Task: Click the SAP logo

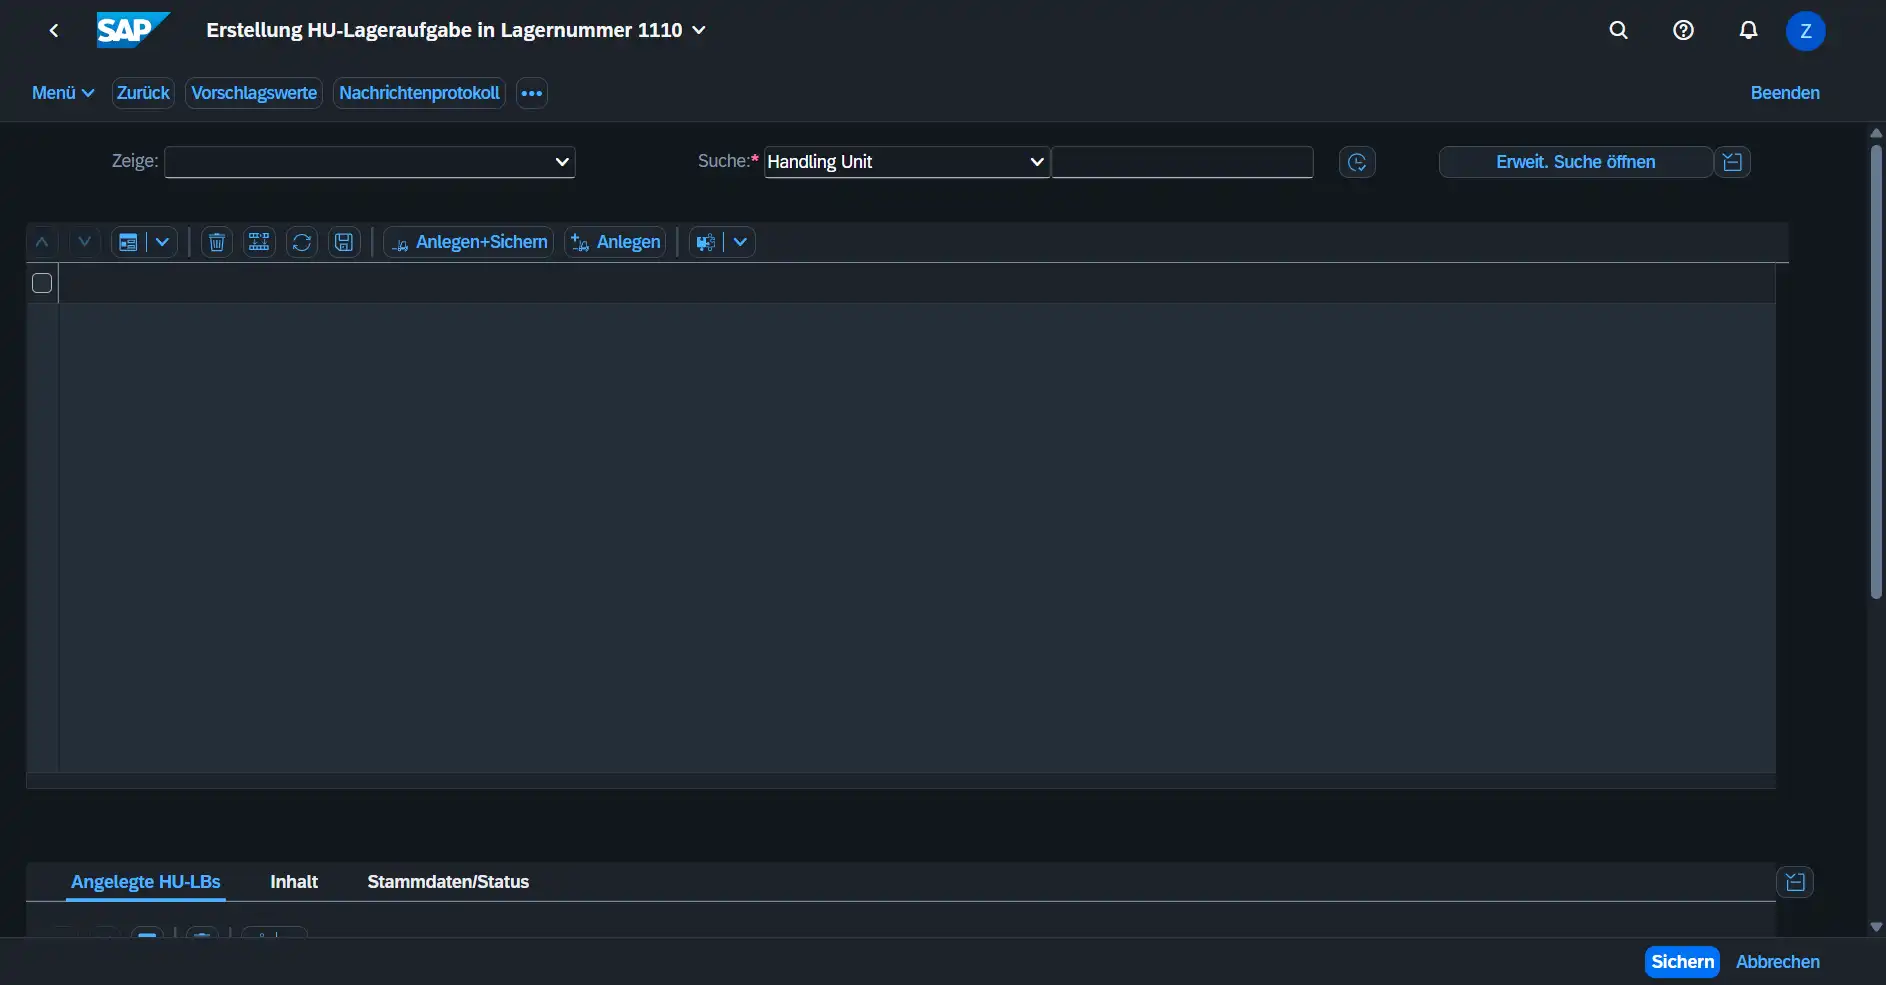Action: point(132,30)
